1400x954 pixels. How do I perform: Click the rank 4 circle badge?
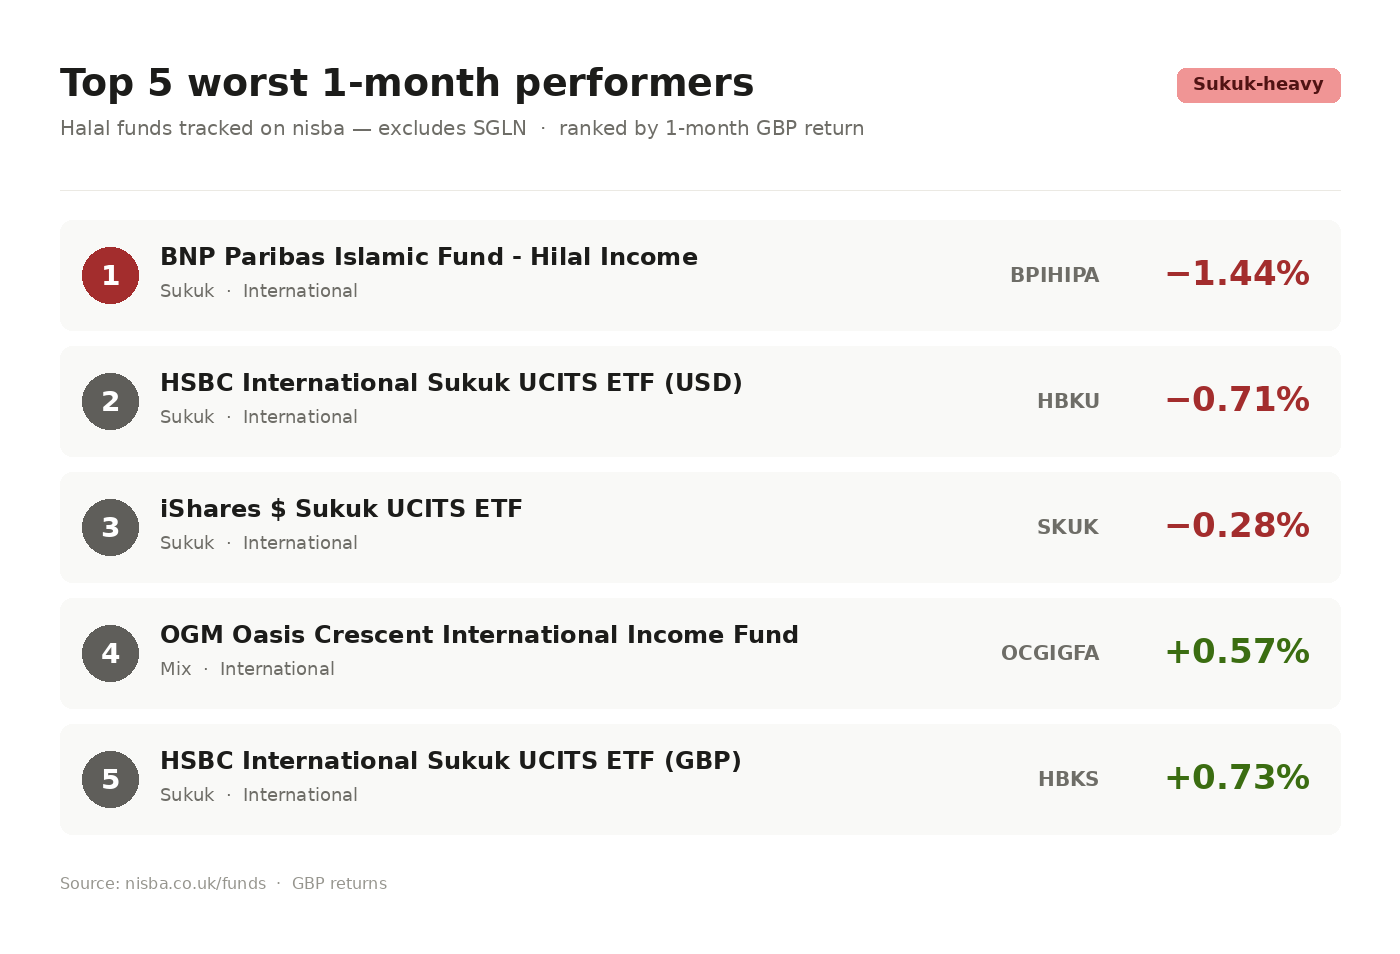(110, 654)
